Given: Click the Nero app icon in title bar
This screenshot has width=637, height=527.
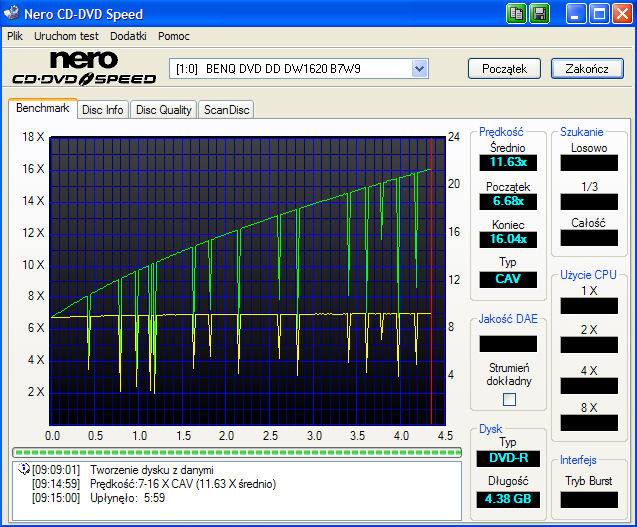Looking at the screenshot, I should click(x=11, y=13).
